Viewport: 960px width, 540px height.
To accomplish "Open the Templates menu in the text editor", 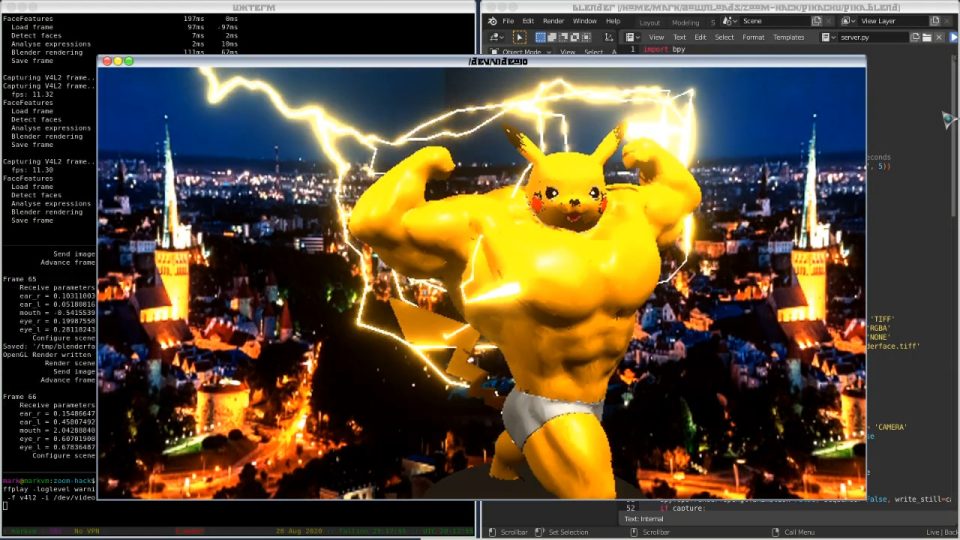I will tap(789, 37).
